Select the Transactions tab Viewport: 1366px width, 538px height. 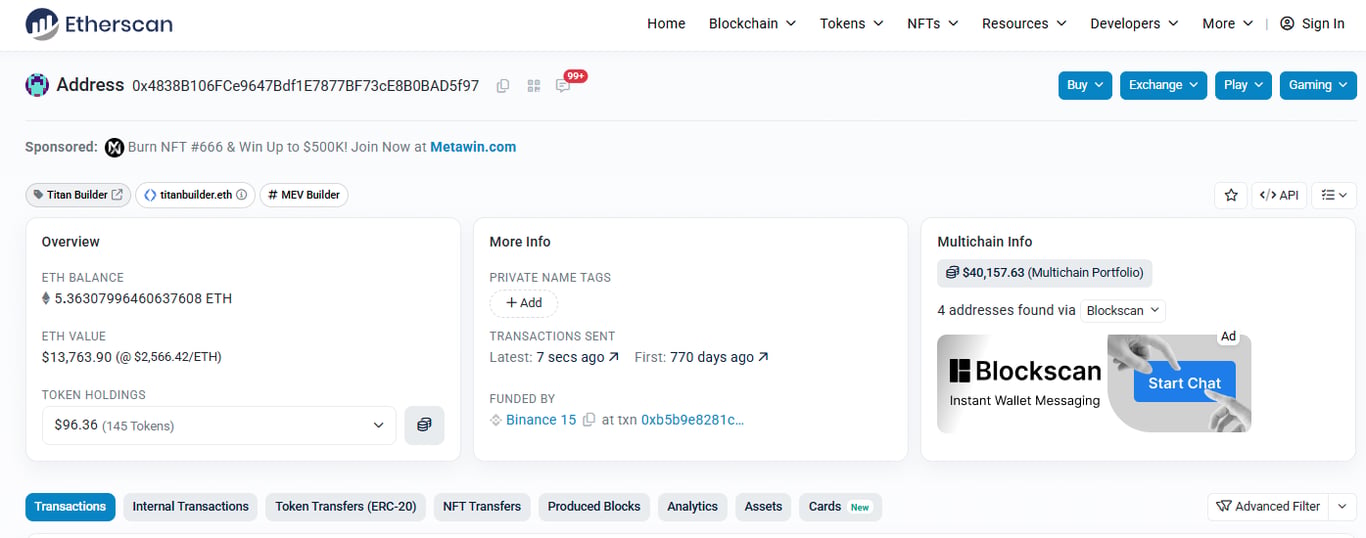(x=70, y=506)
